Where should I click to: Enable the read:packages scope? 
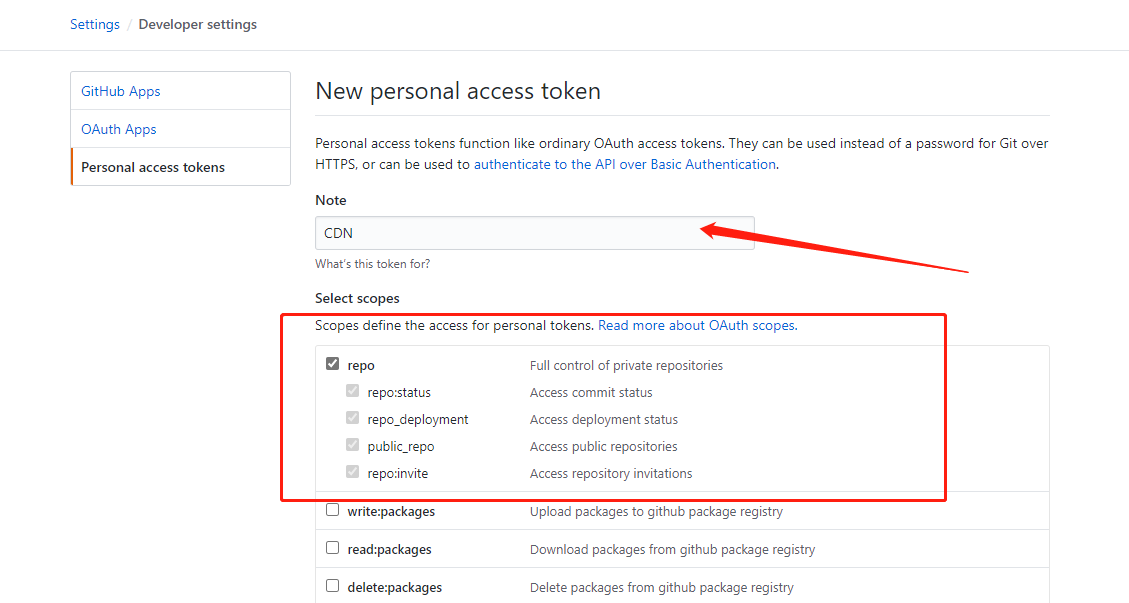tap(332, 548)
